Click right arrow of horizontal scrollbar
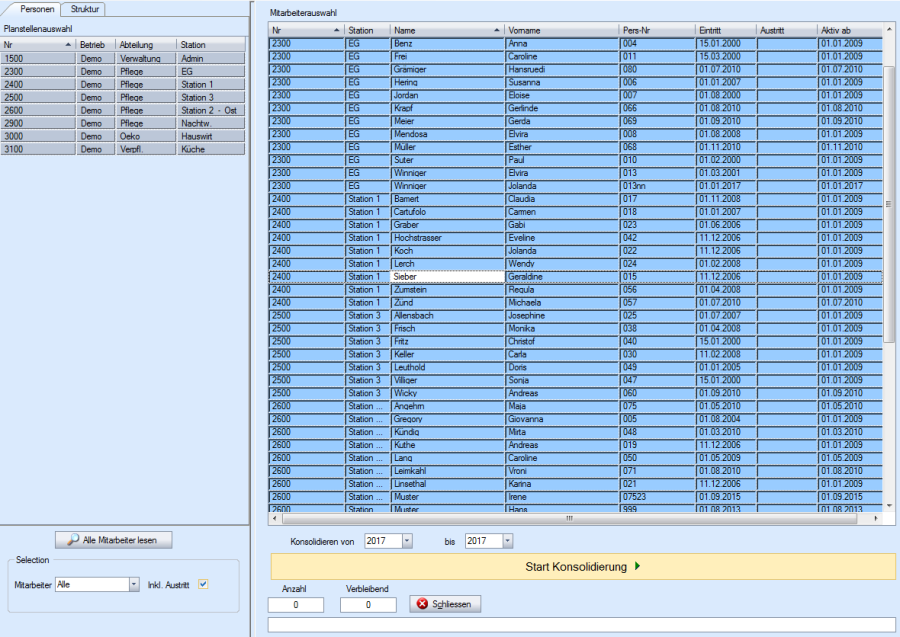This screenshot has width=900, height=637. coord(876,518)
